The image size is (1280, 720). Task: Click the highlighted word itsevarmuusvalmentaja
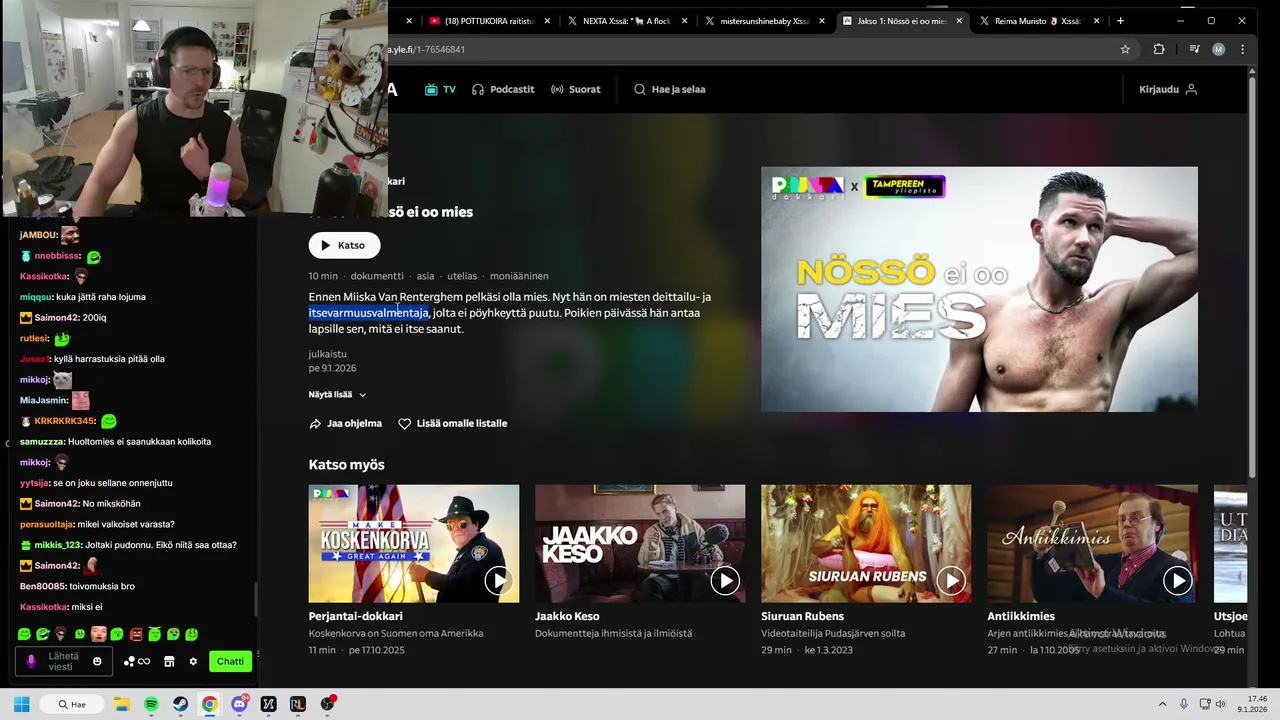tap(368, 313)
